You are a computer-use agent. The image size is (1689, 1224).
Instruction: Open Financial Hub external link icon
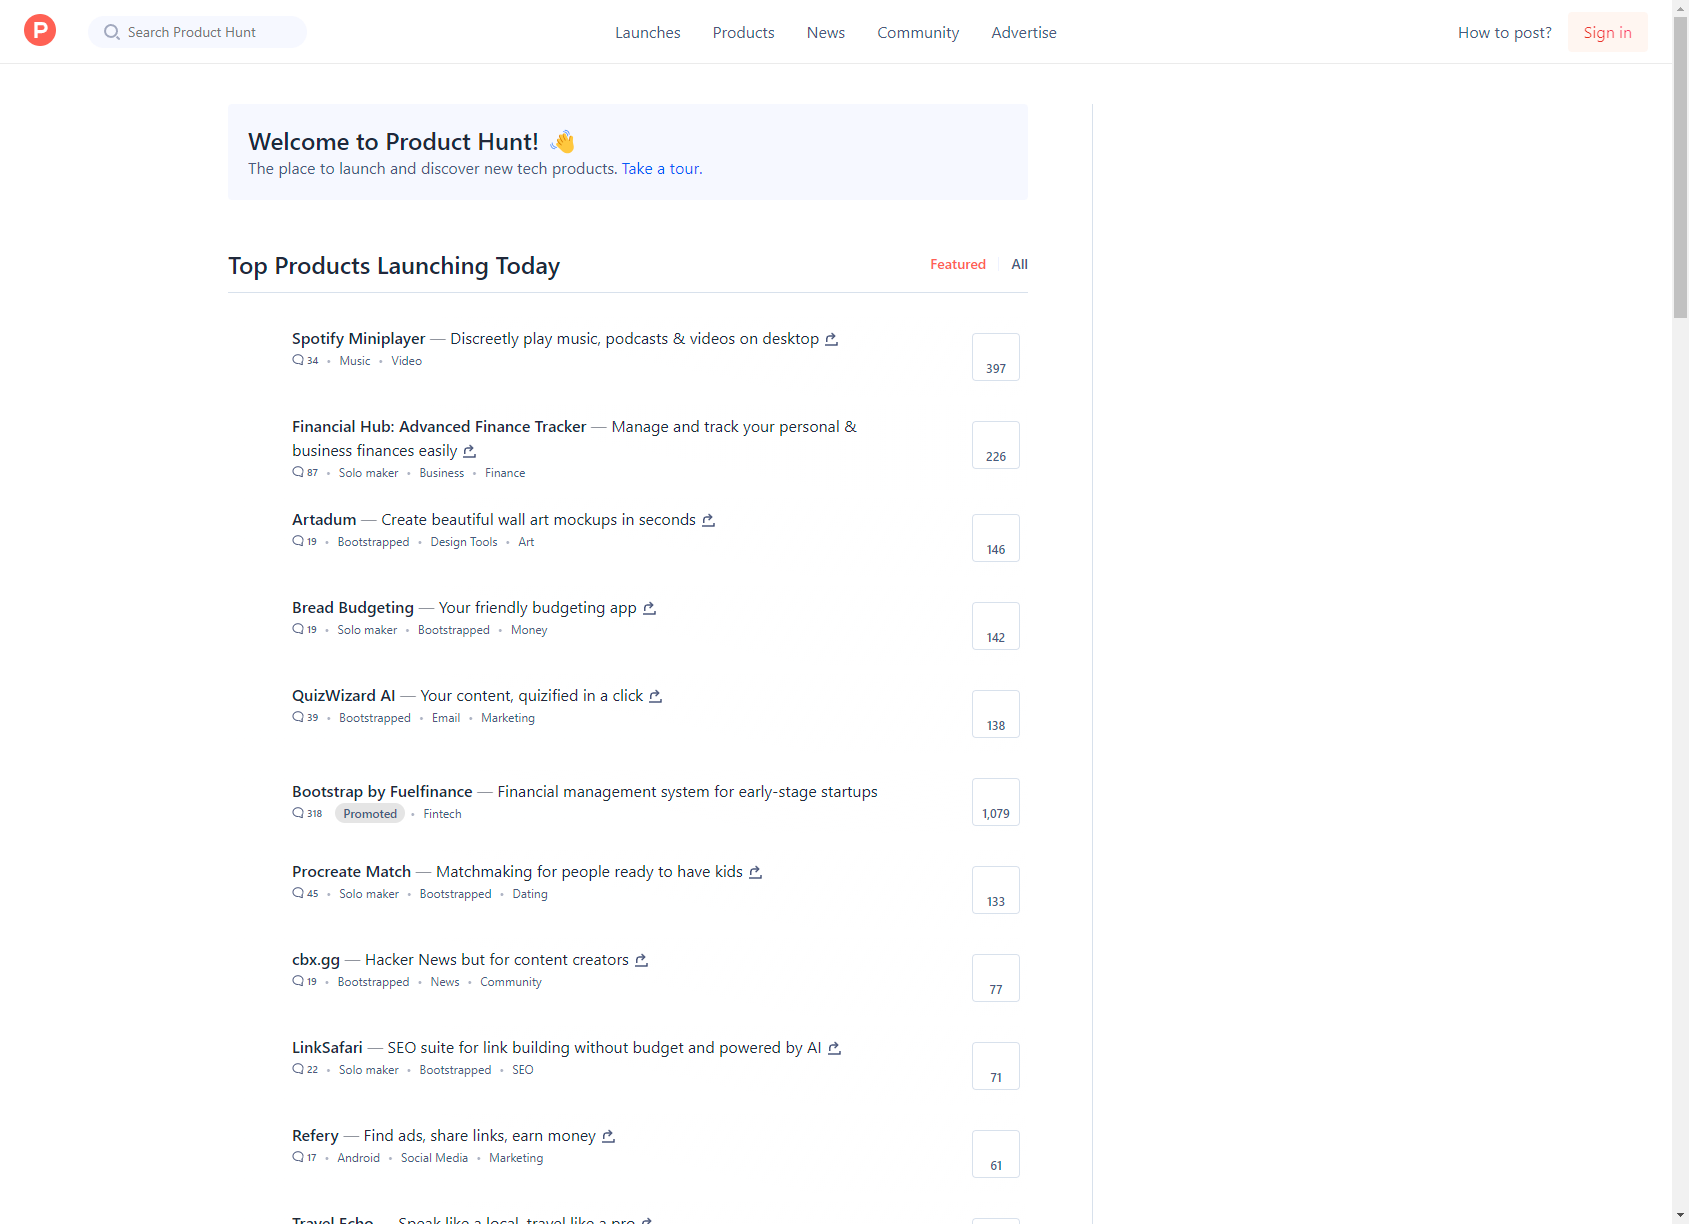click(469, 451)
